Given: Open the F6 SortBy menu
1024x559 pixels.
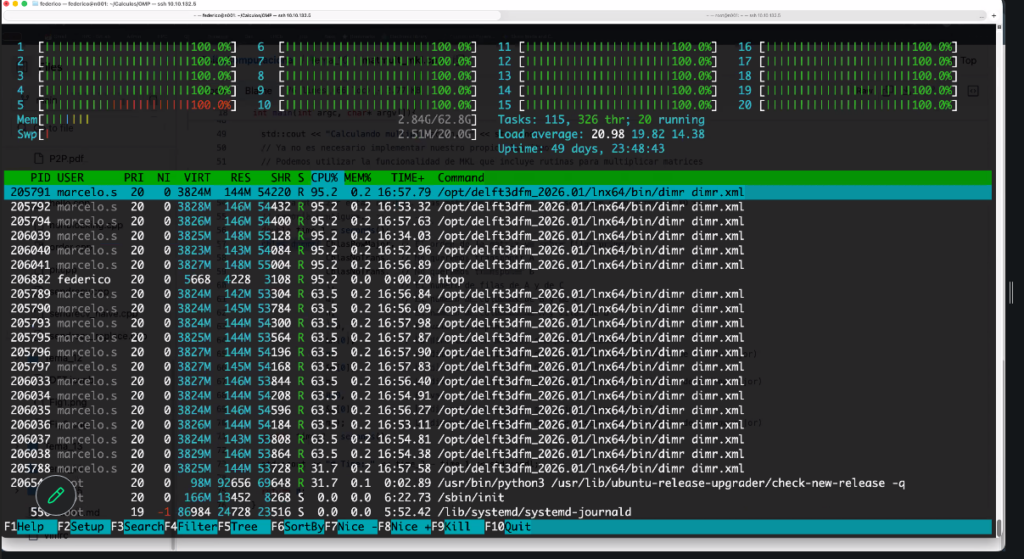Looking at the screenshot, I should point(297,526).
